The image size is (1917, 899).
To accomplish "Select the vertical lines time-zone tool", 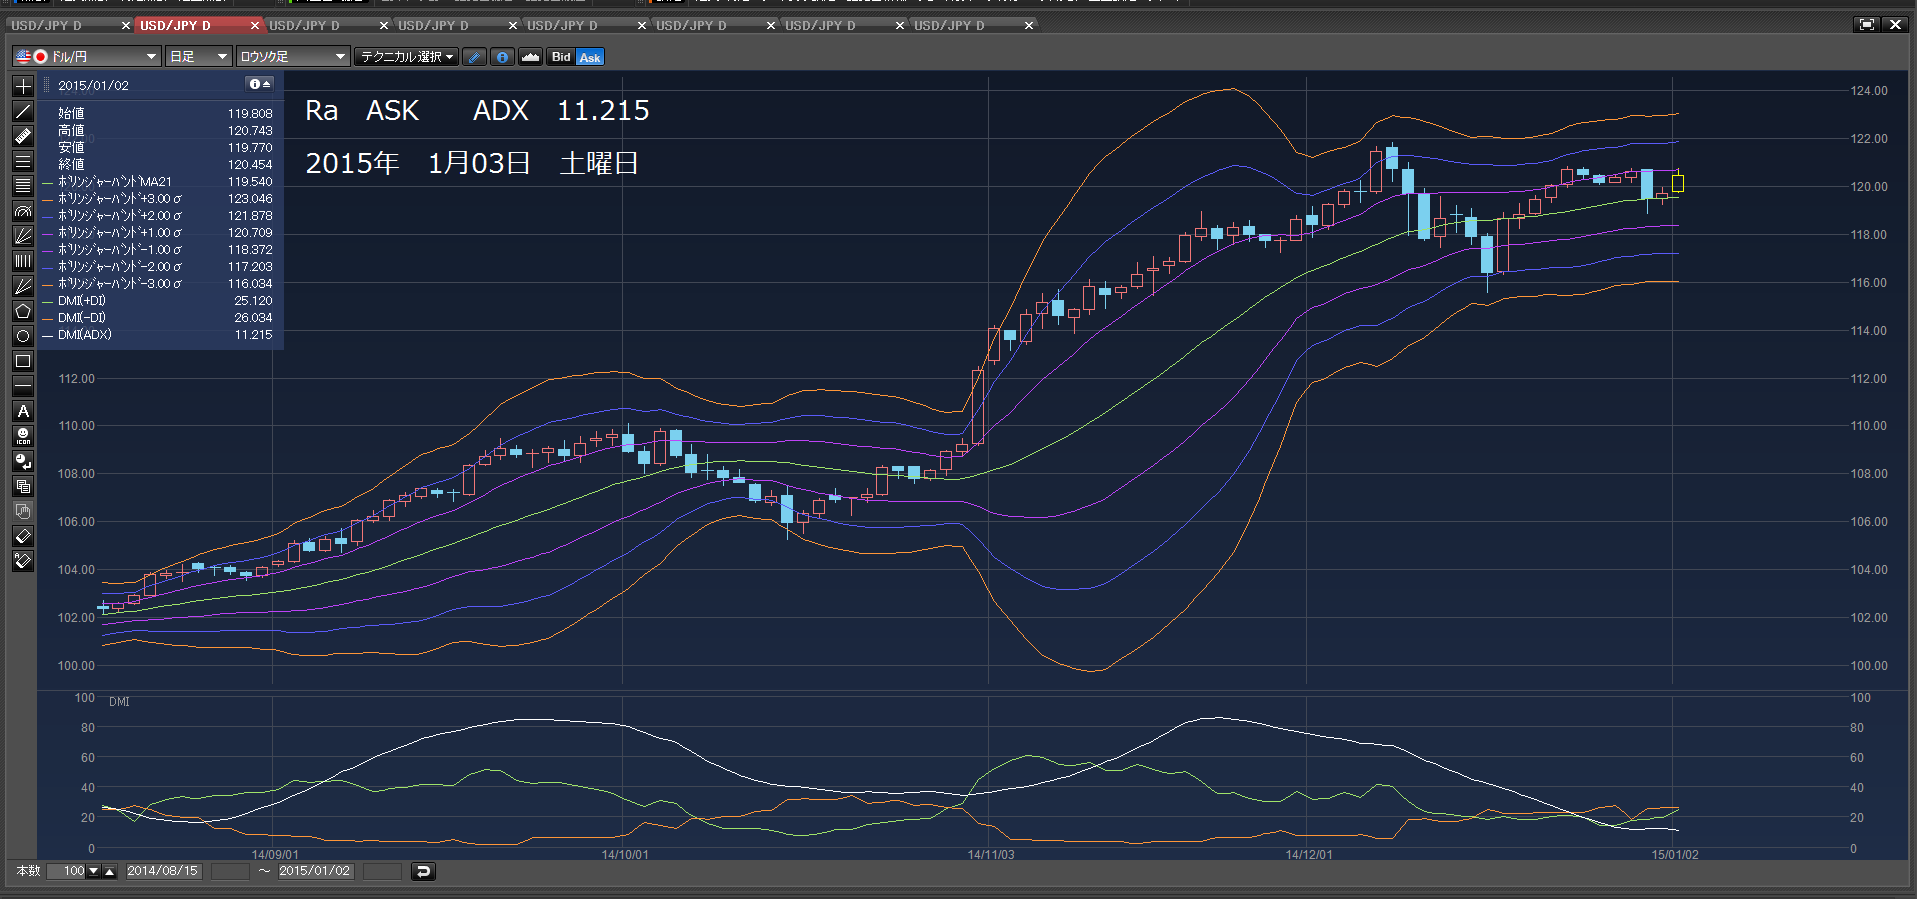I will click(23, 261).
